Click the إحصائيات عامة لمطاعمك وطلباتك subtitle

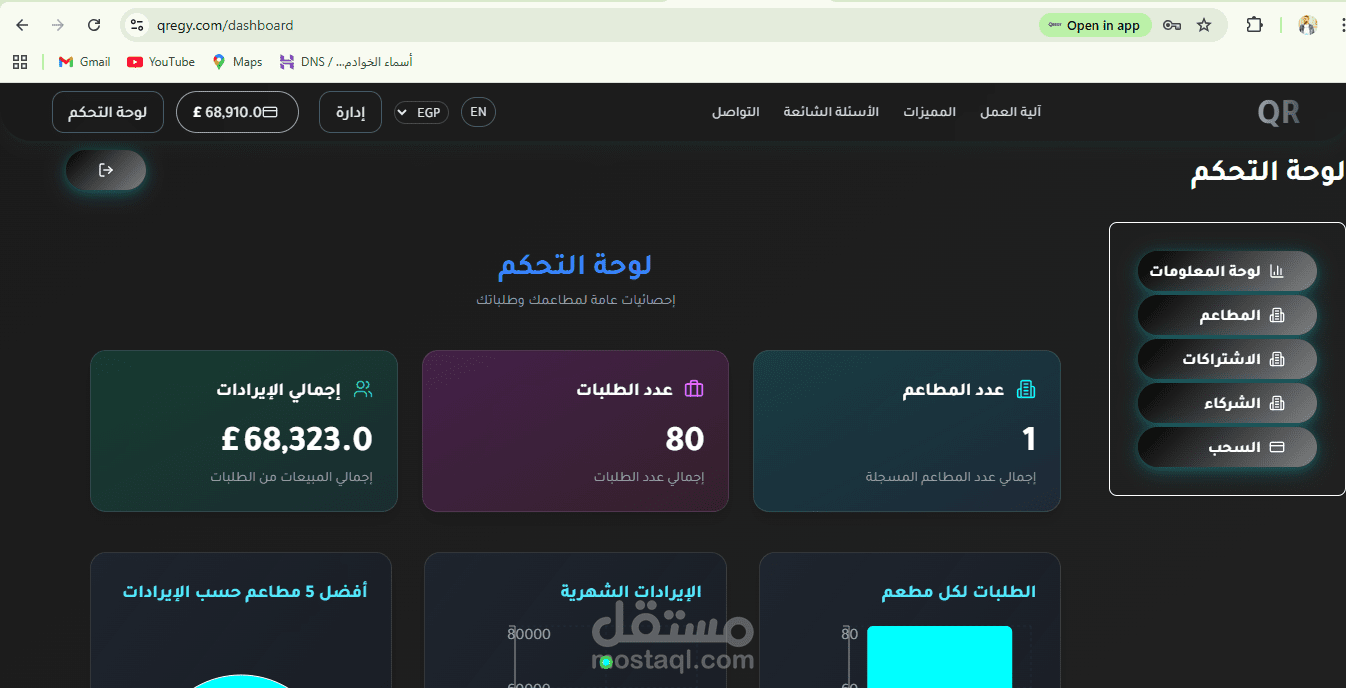click(576, 300)
